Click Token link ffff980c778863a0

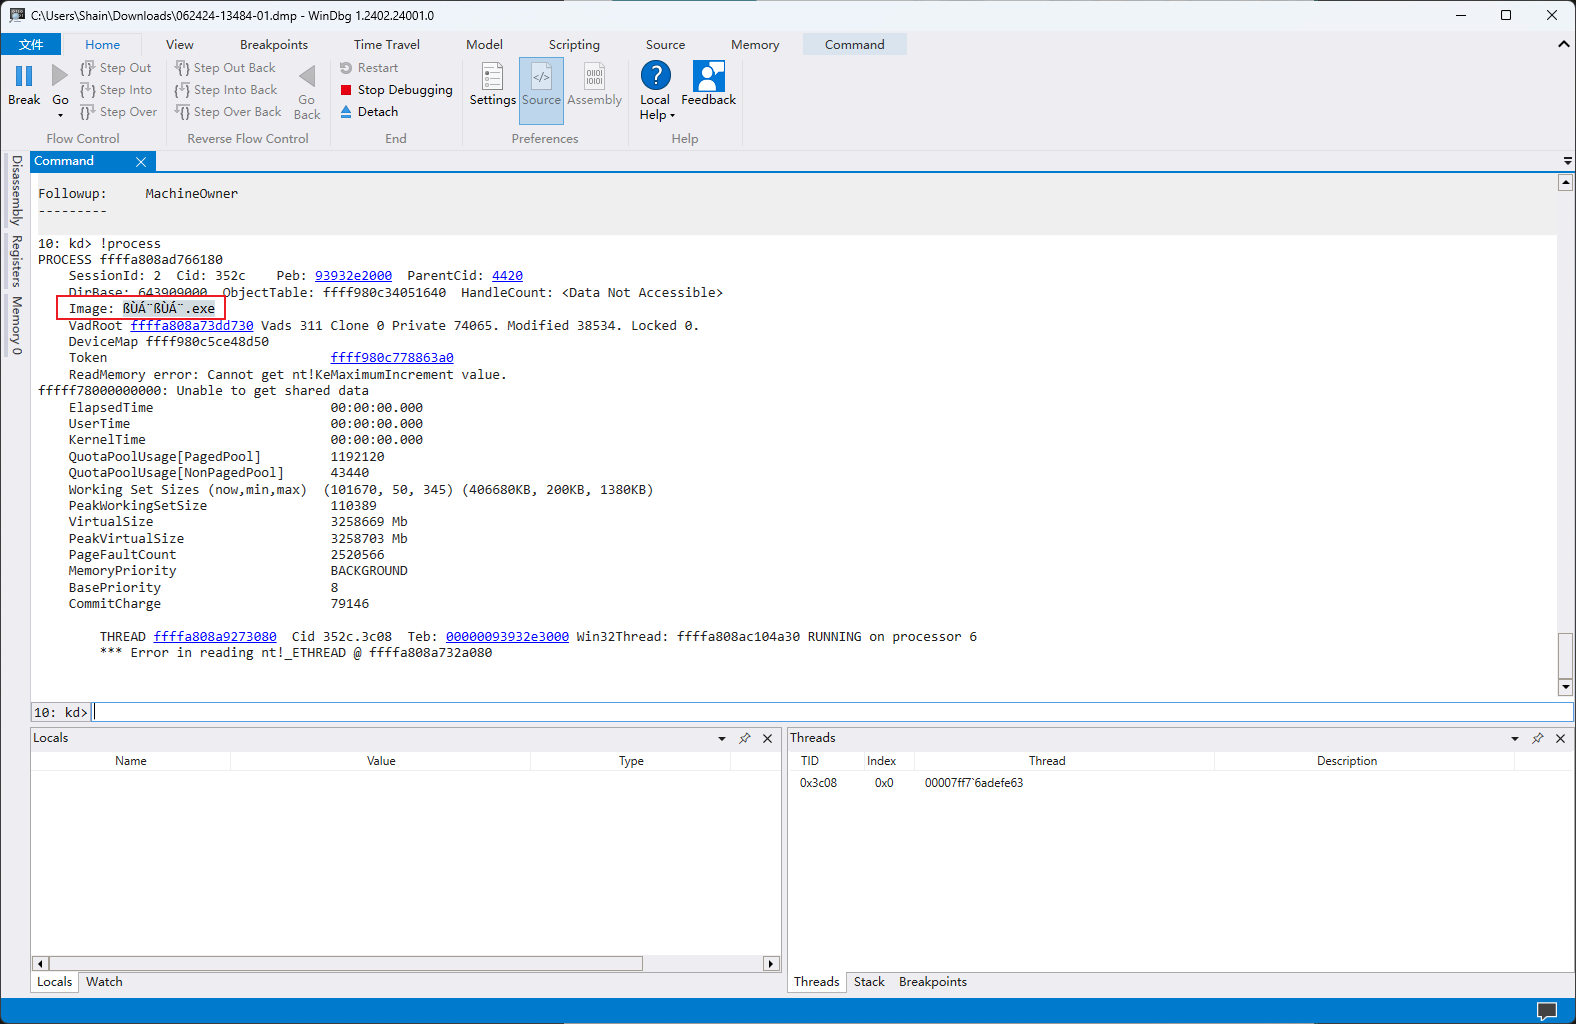click(x=392, y=358)
